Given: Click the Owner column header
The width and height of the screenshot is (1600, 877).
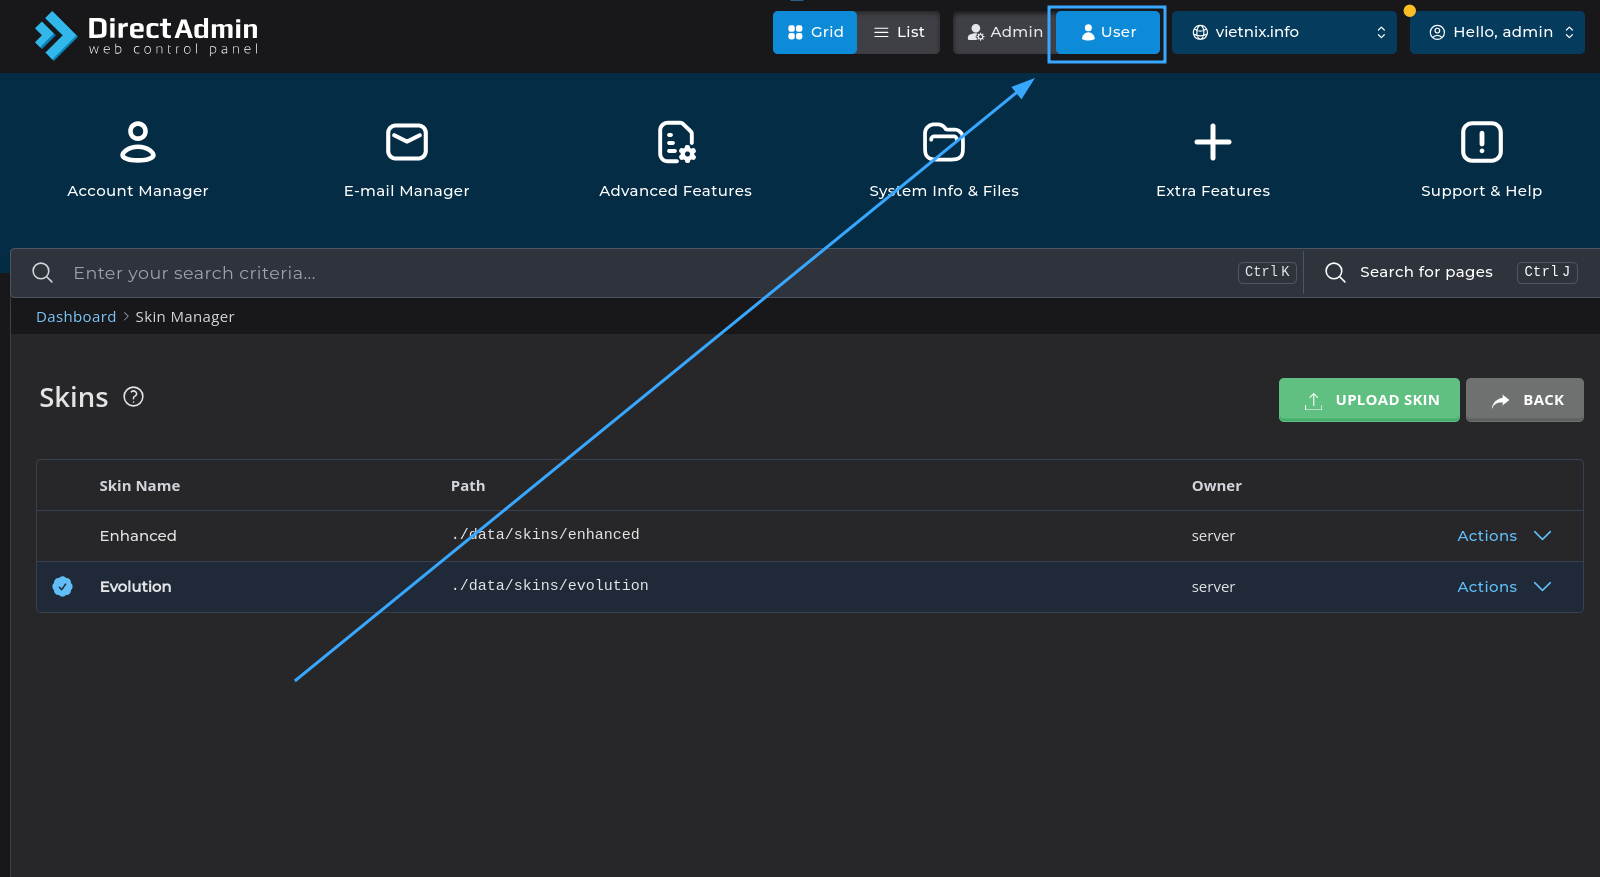Looking at the screenshot, I should [x=1217, y=486].
